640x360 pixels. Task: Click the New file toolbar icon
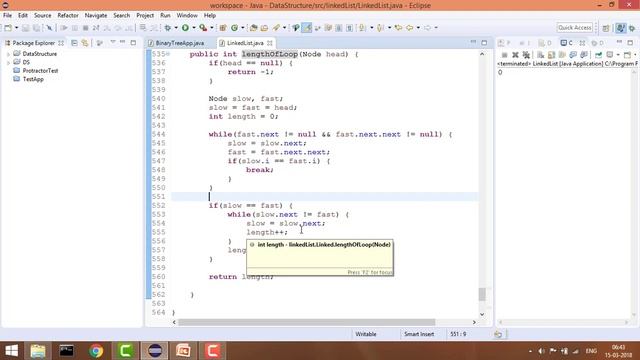(8, 28)
